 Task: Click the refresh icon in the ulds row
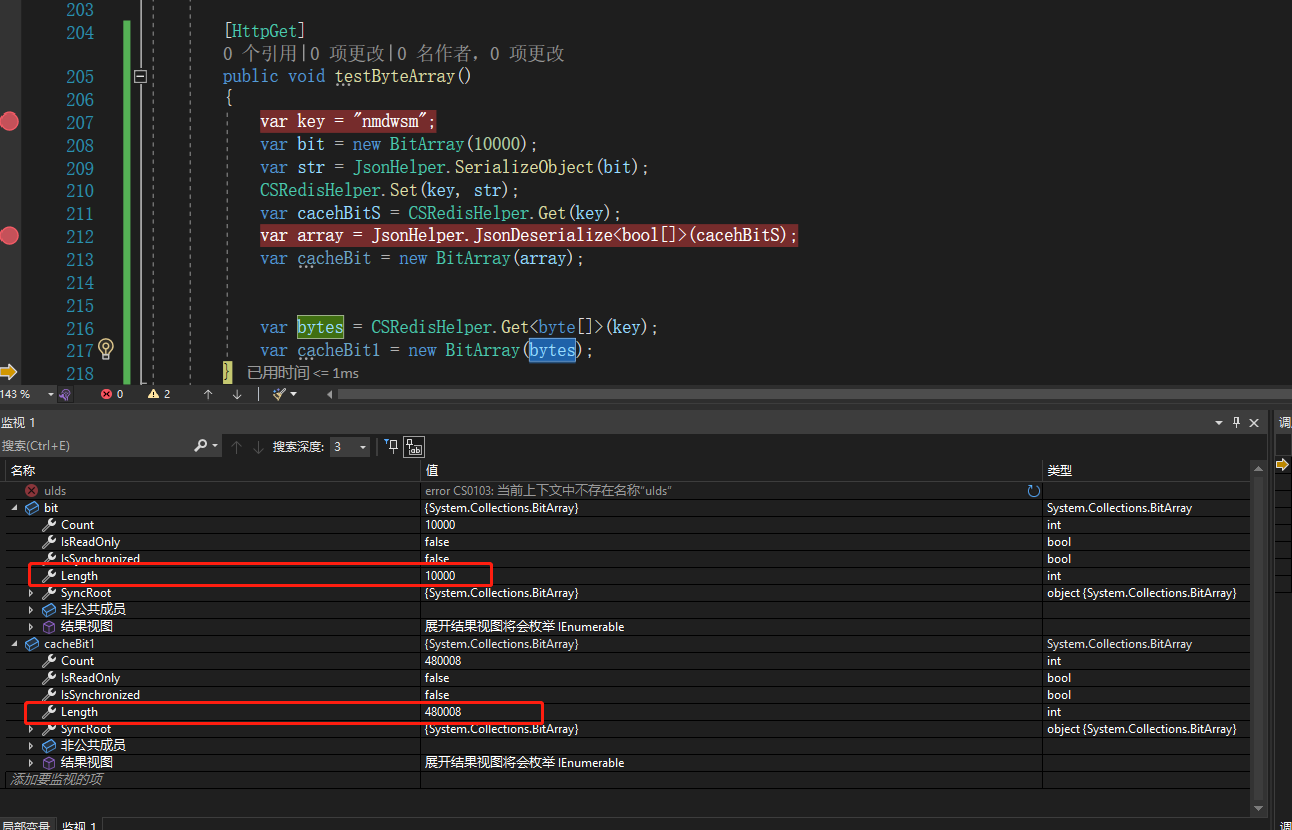pyautogui.click(x=1033, y=491)
